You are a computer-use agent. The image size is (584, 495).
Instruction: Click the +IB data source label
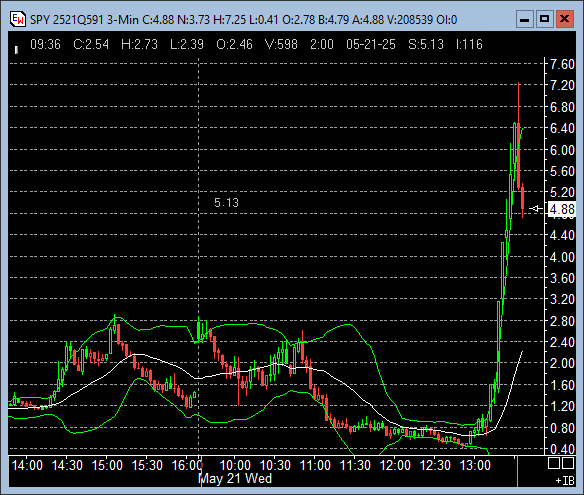[x=565, y=481]
